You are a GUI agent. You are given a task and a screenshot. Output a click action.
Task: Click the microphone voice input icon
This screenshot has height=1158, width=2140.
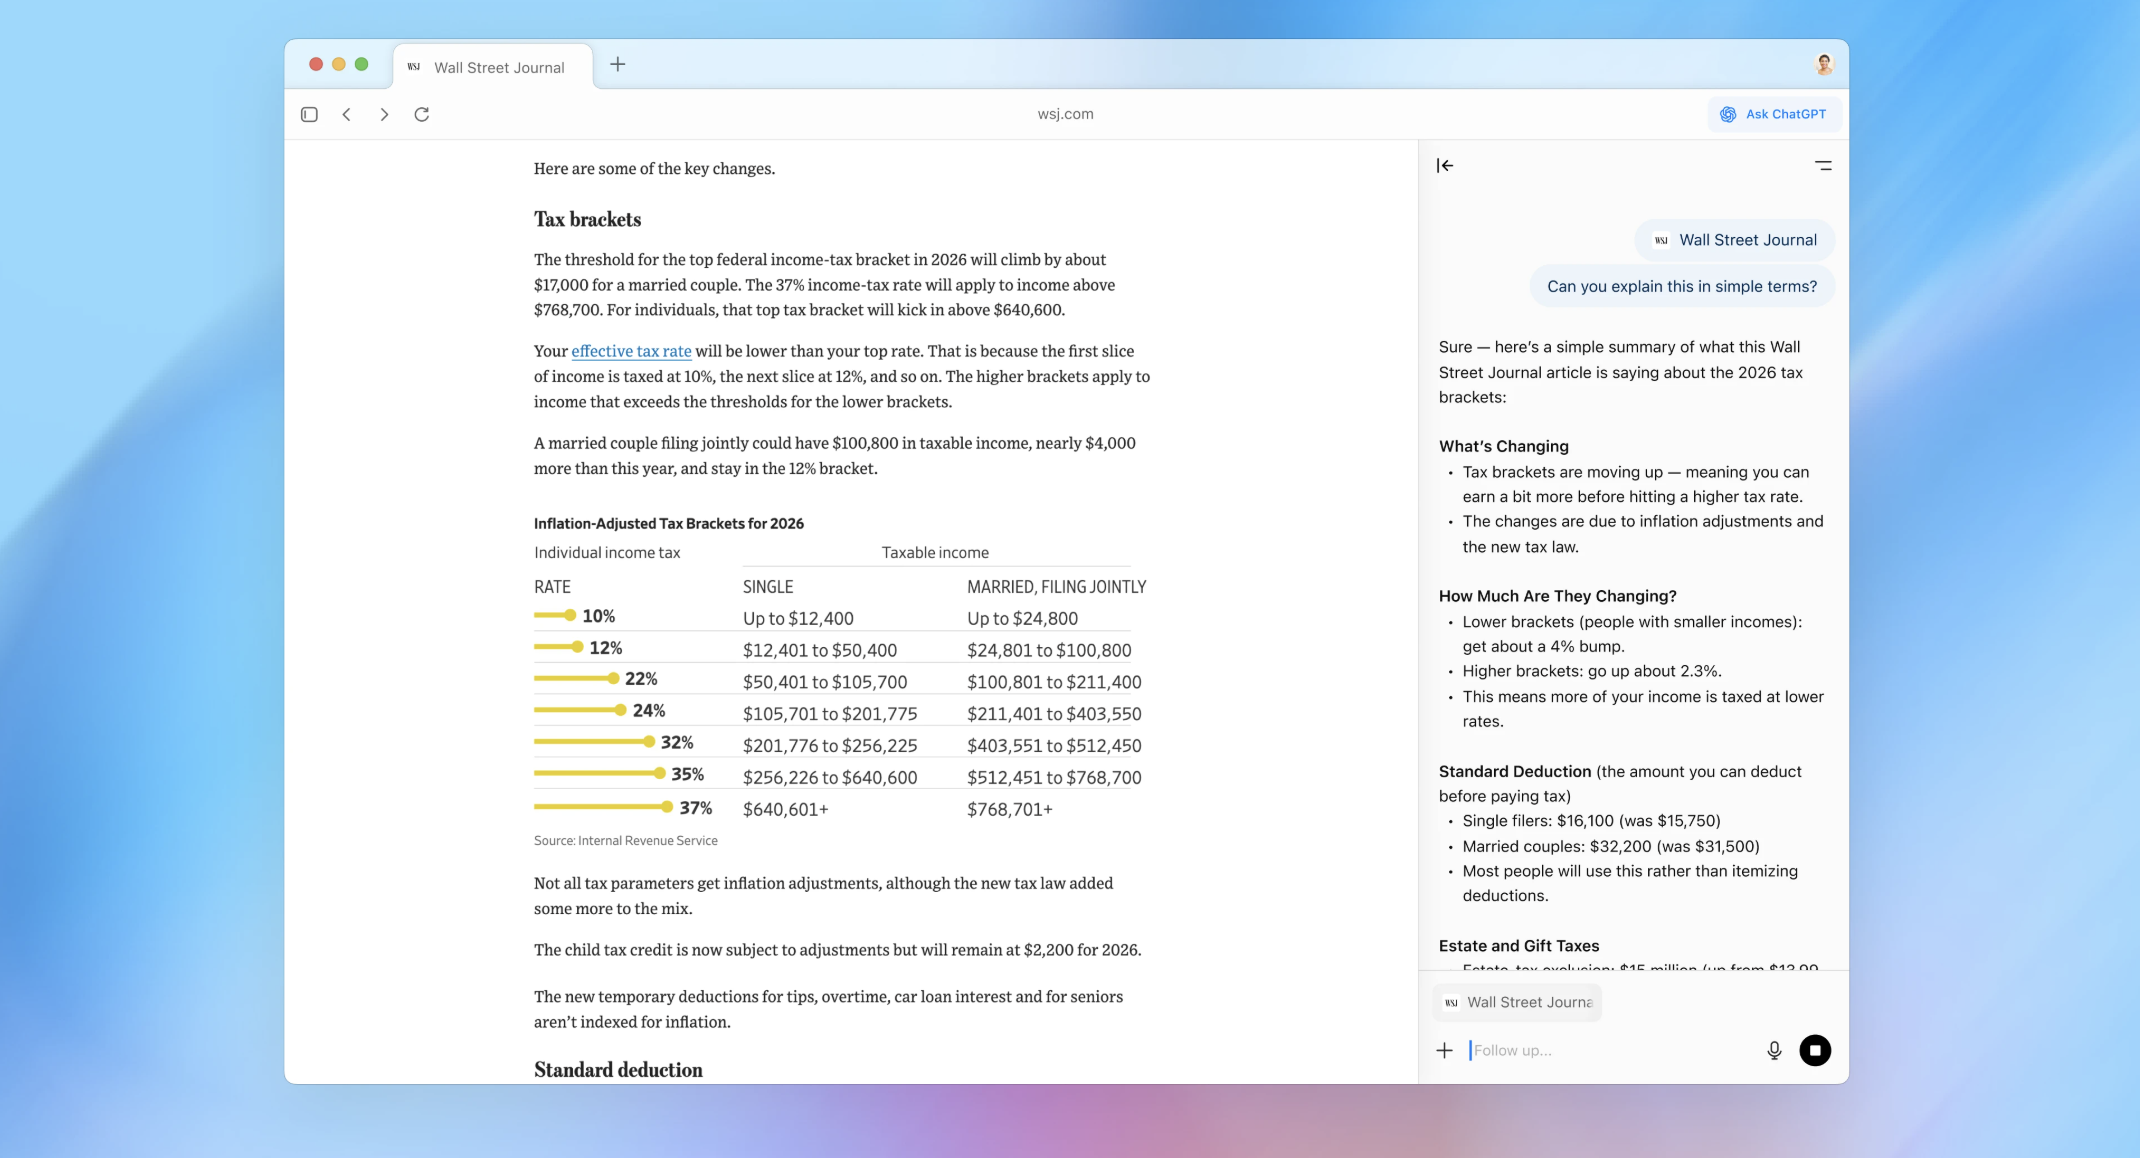[x=1774, y=1050]
